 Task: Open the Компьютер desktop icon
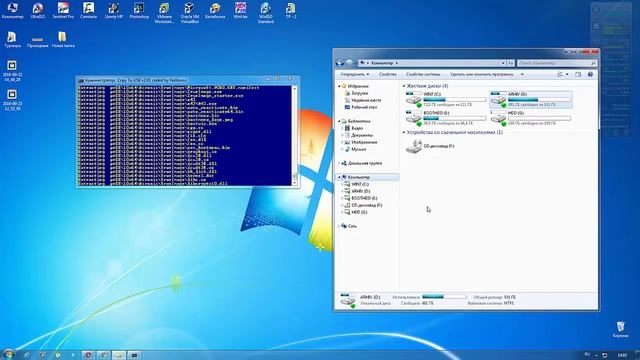(x=12, y=10)
